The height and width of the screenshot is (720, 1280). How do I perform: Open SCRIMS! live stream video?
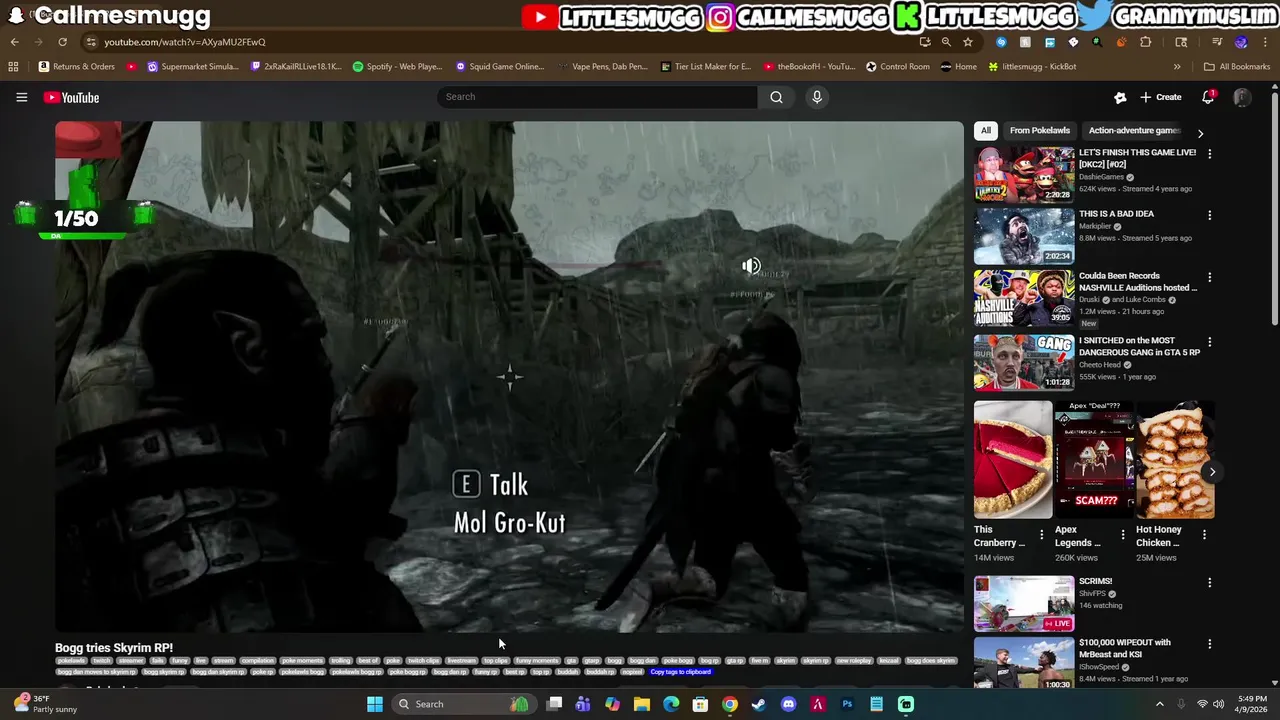[1024, 603]
